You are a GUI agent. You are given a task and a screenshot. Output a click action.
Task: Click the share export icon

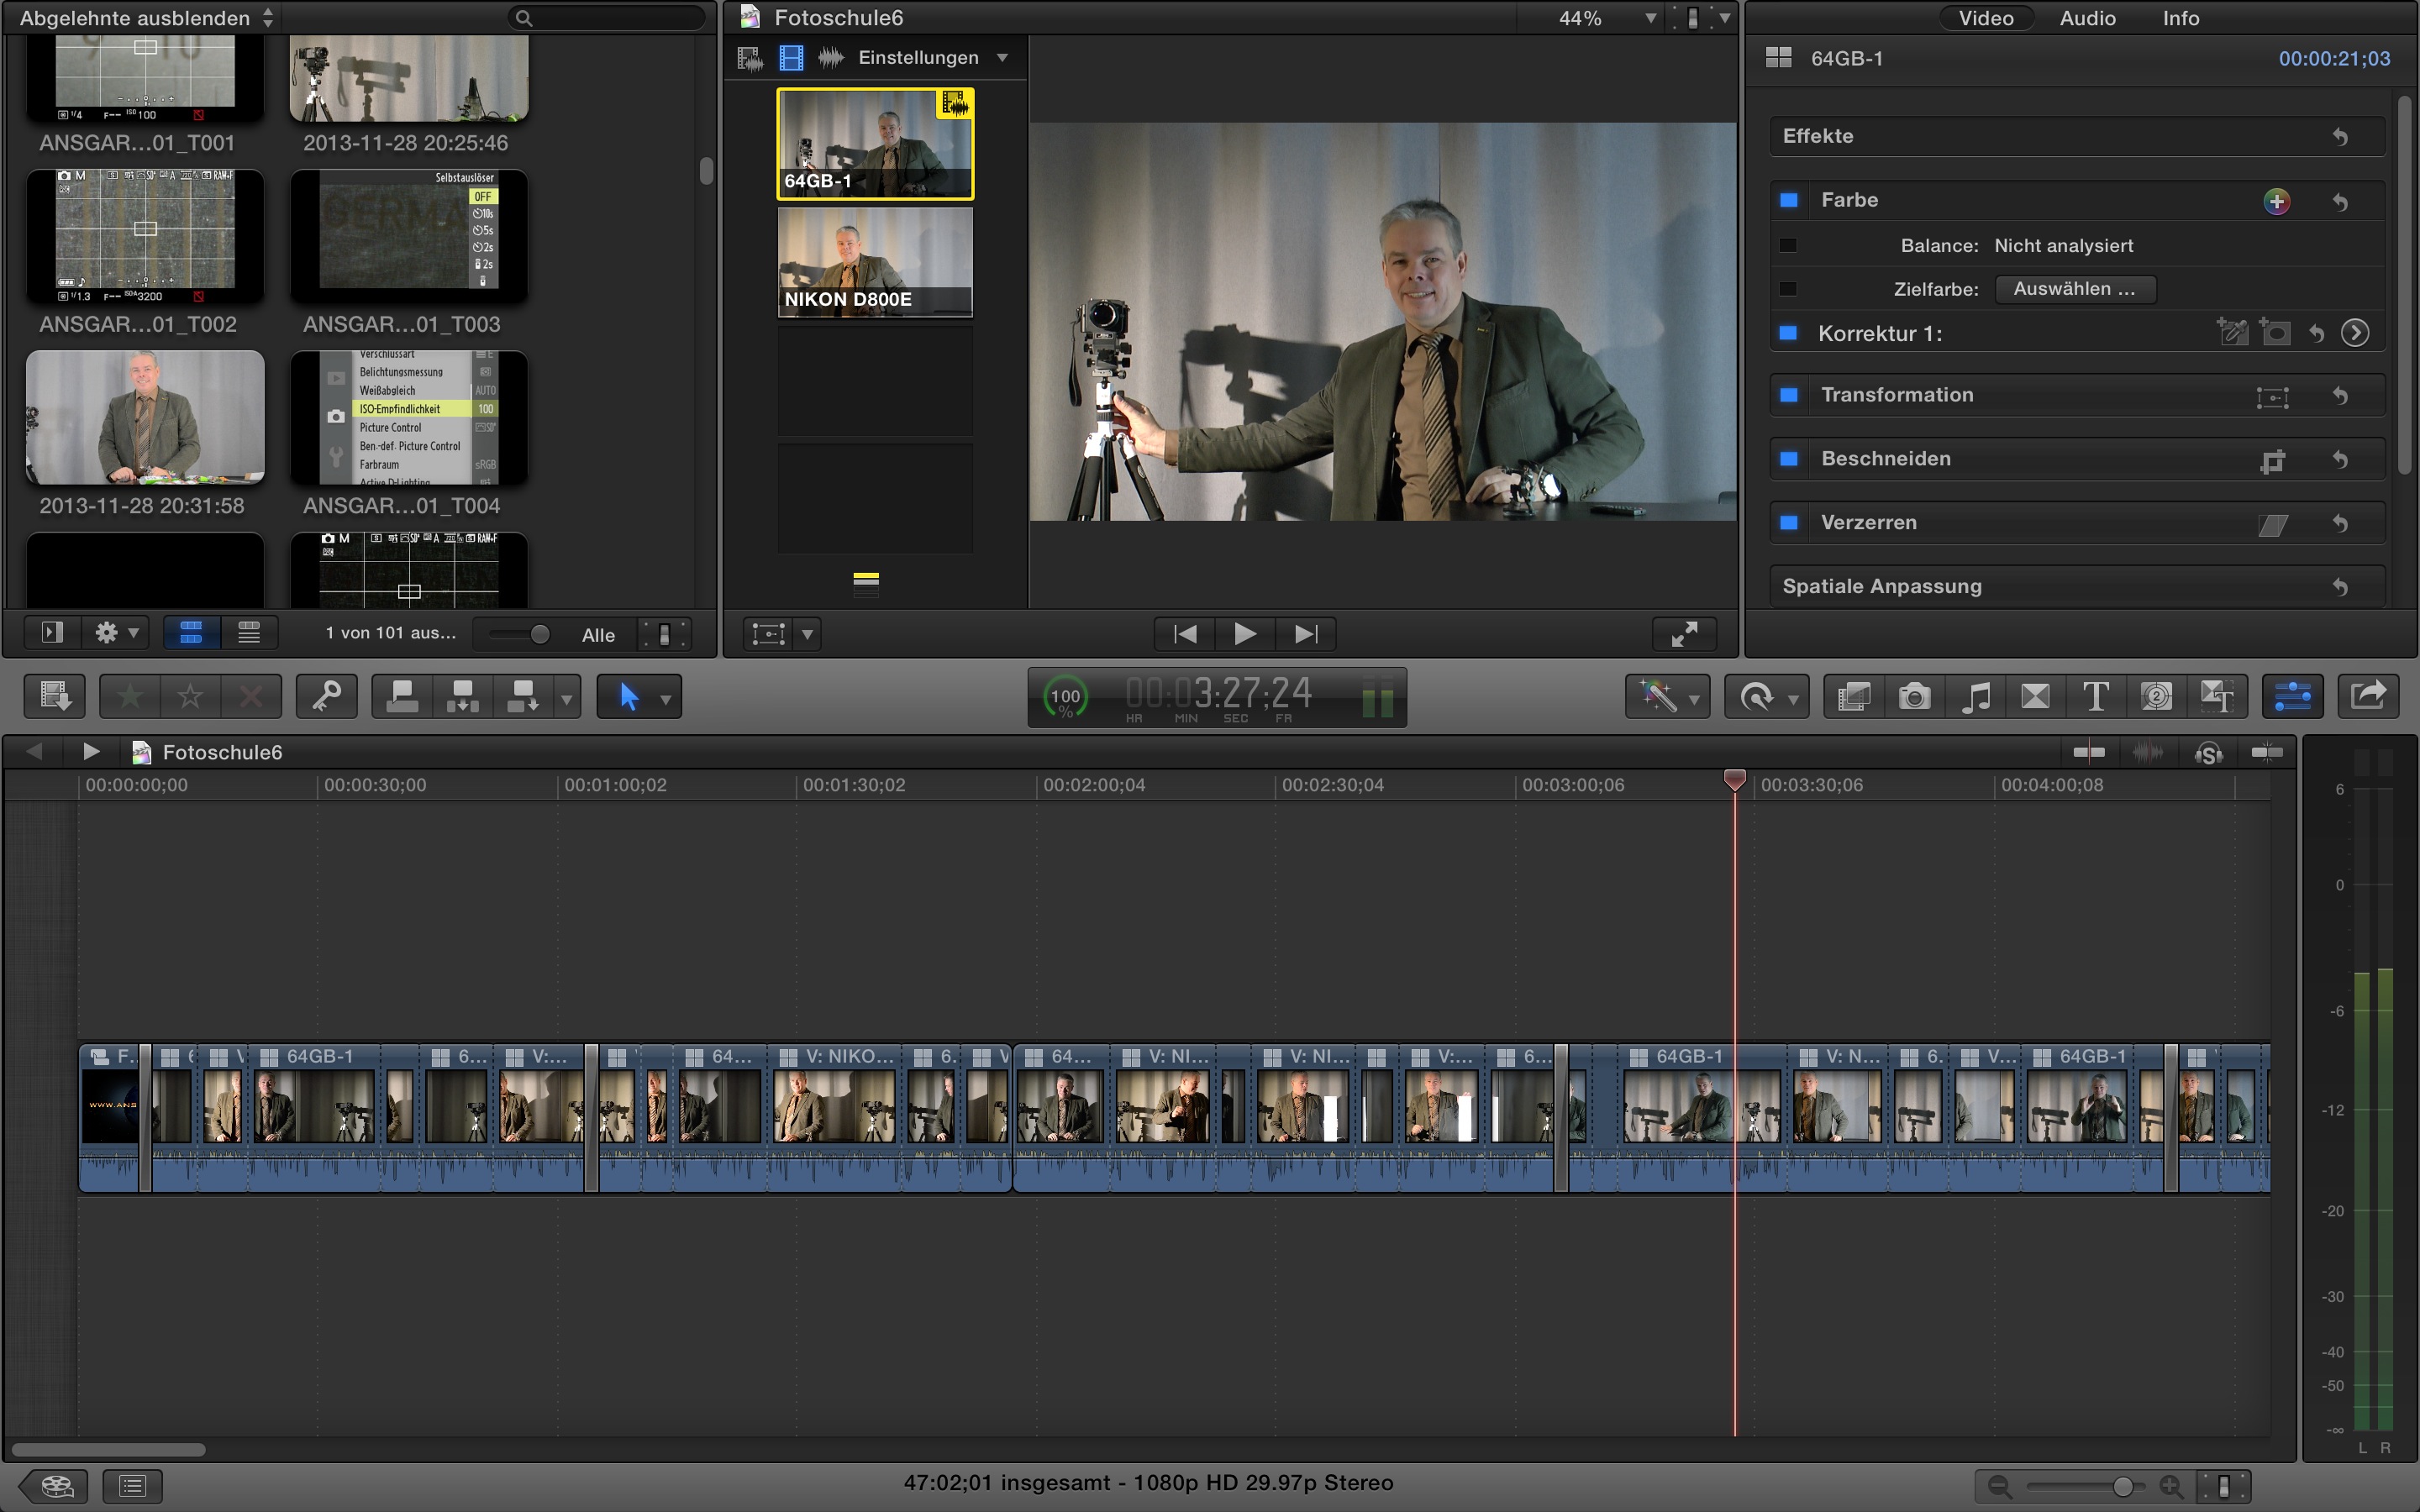(2367, 697)
